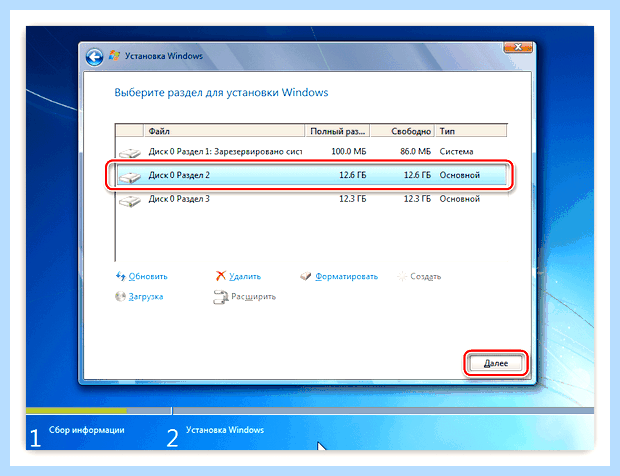Viewport: 620px width, 476px height.
Task: Click the Сбор информации step label
Action: (87, 430)
